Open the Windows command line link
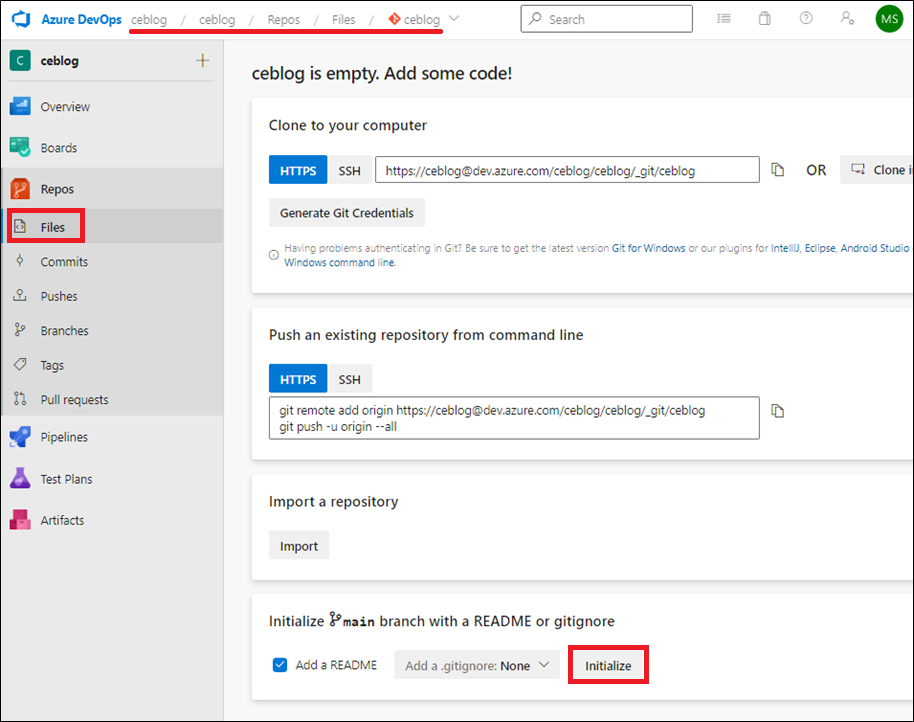The width and height of the screenshot is (914, 722). click(x=339, y=262)
